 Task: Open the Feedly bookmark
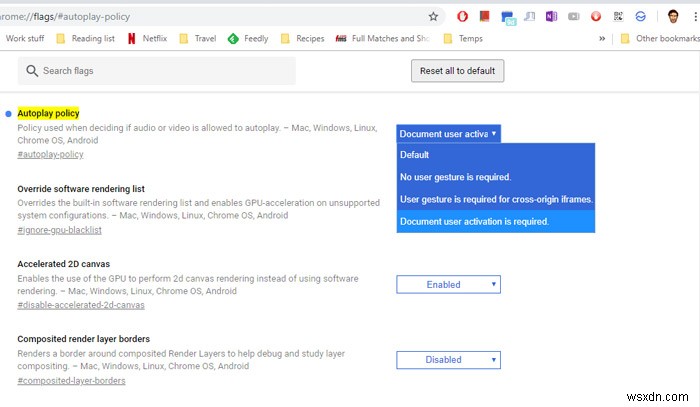pyautogui.click(x=248, y=38)
